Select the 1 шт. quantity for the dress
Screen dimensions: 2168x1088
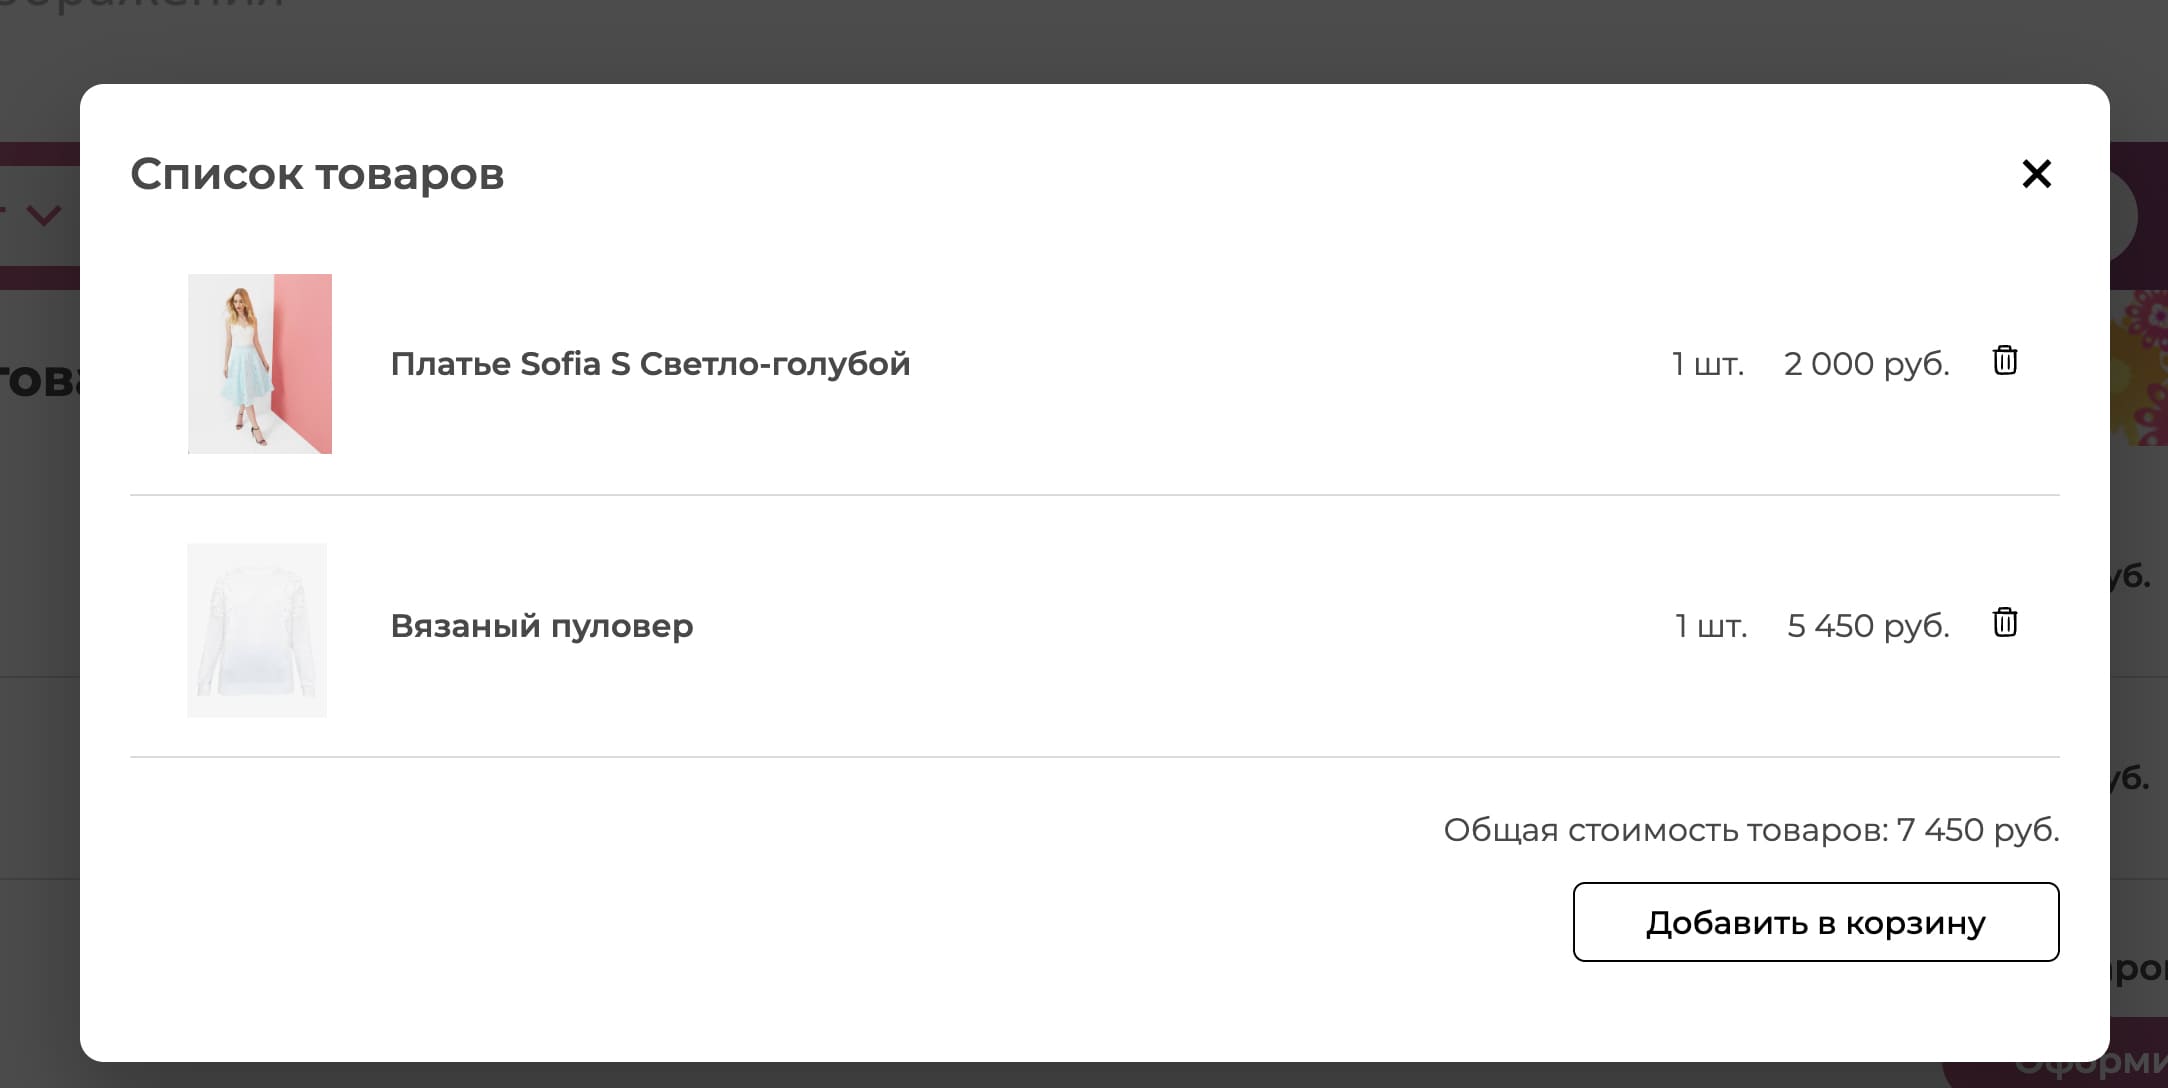1706,364
